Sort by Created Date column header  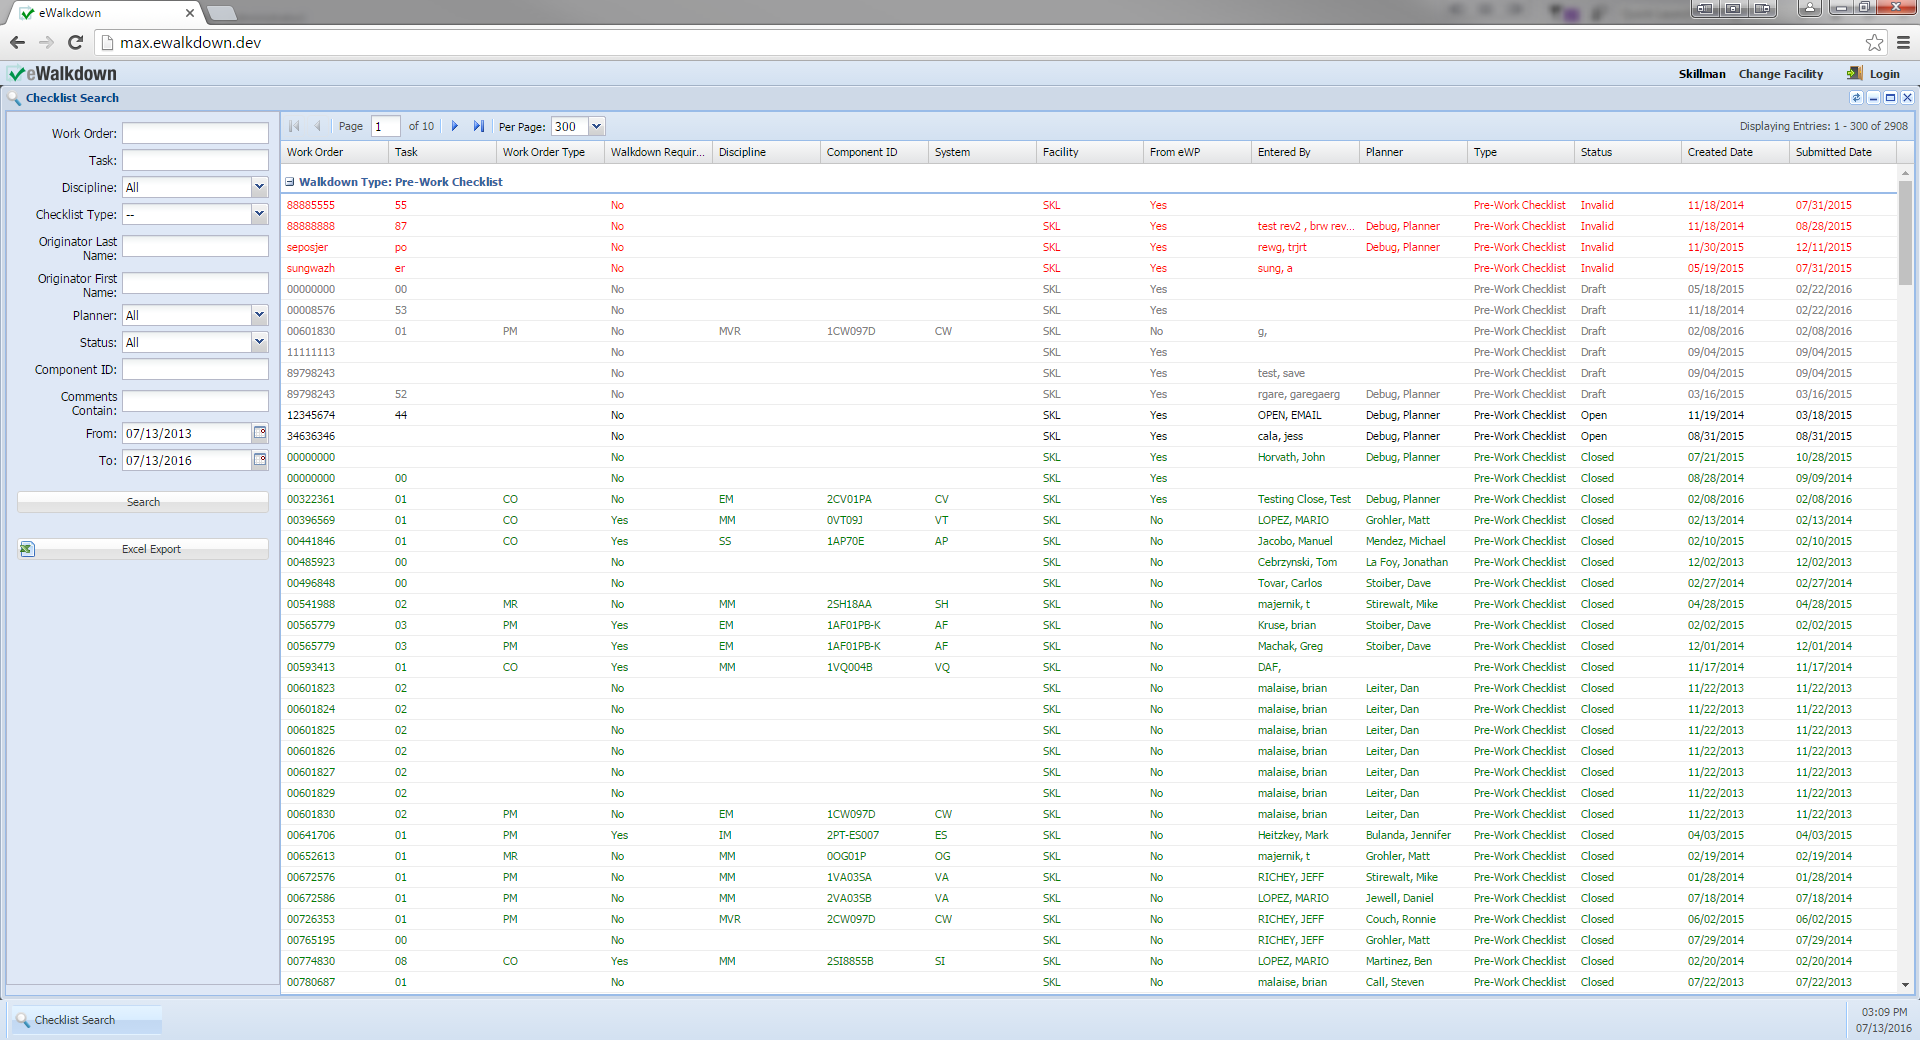pos(1735,152)
